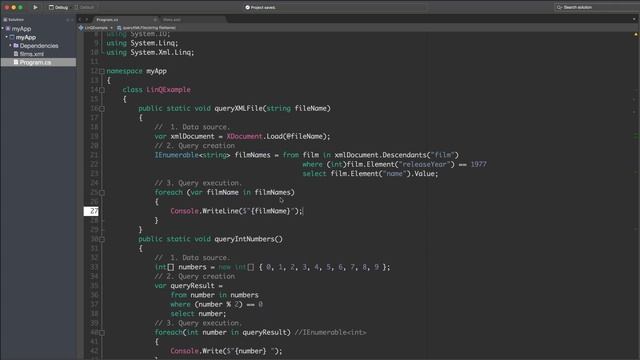Click the warning indicator above the scrollbar
Image resolution: width=640 pixels, height=360 pixels.
click(x=636, y=35)
